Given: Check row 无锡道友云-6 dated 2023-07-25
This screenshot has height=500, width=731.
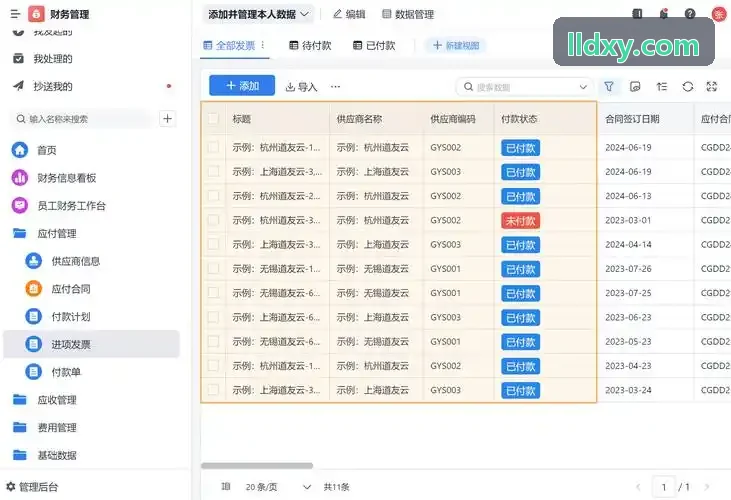Looking at the screenshot, I should click(213, 293).
